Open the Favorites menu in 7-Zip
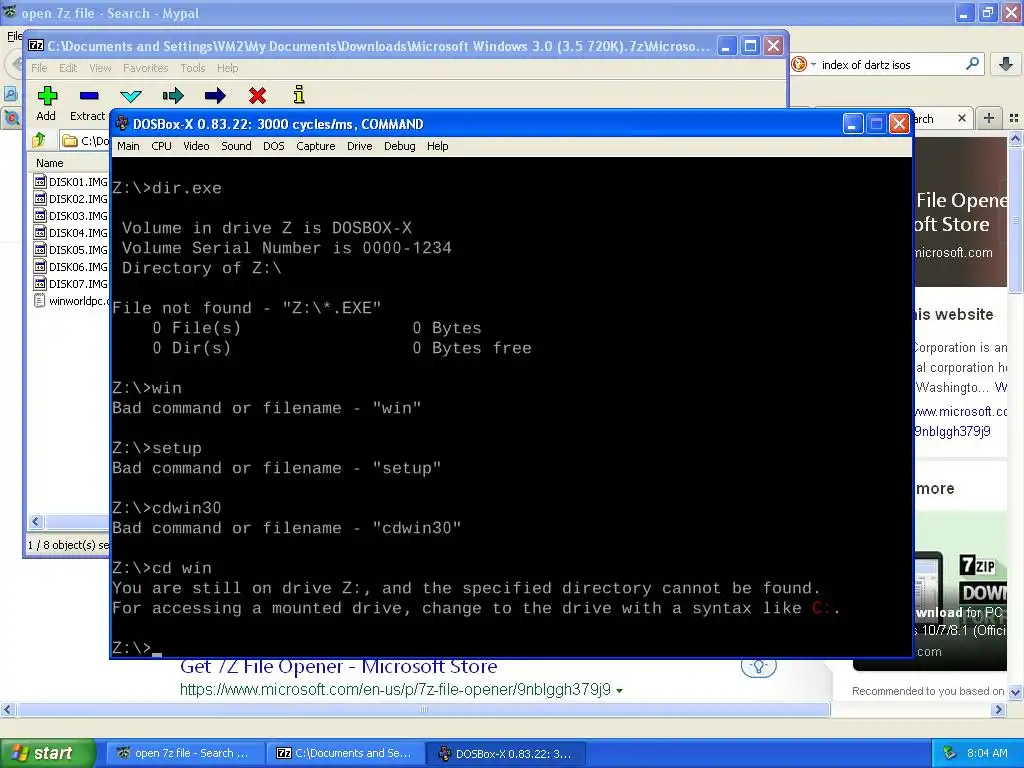Screen dimensions: 1024x768 (146, 68)
